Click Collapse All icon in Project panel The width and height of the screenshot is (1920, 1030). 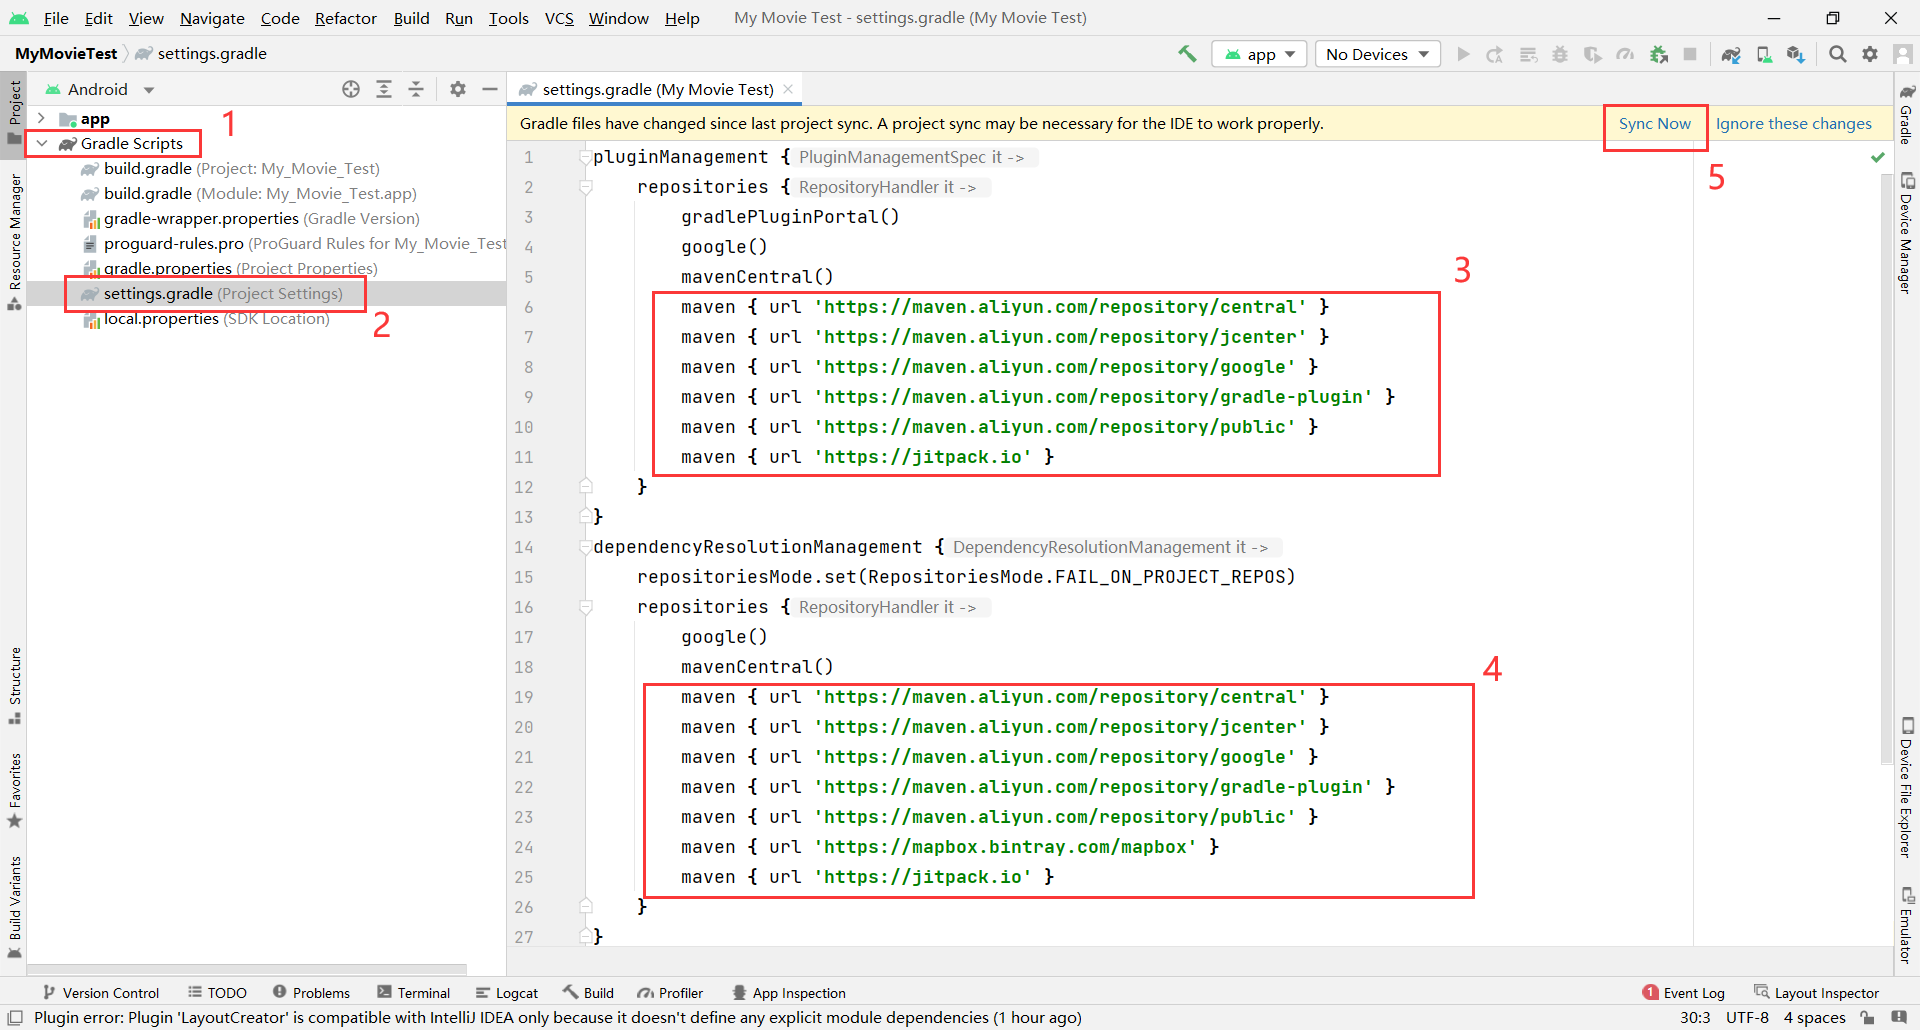416,89
